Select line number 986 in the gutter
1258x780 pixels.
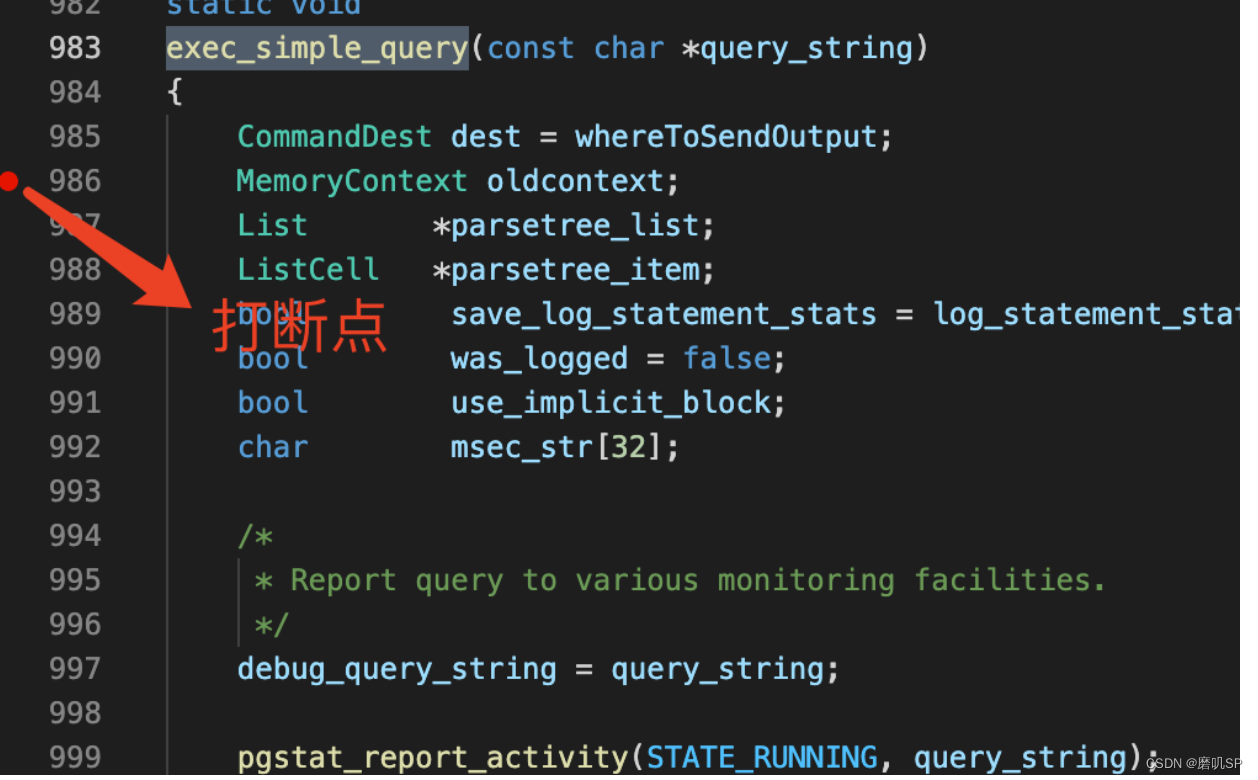[75, 181]
